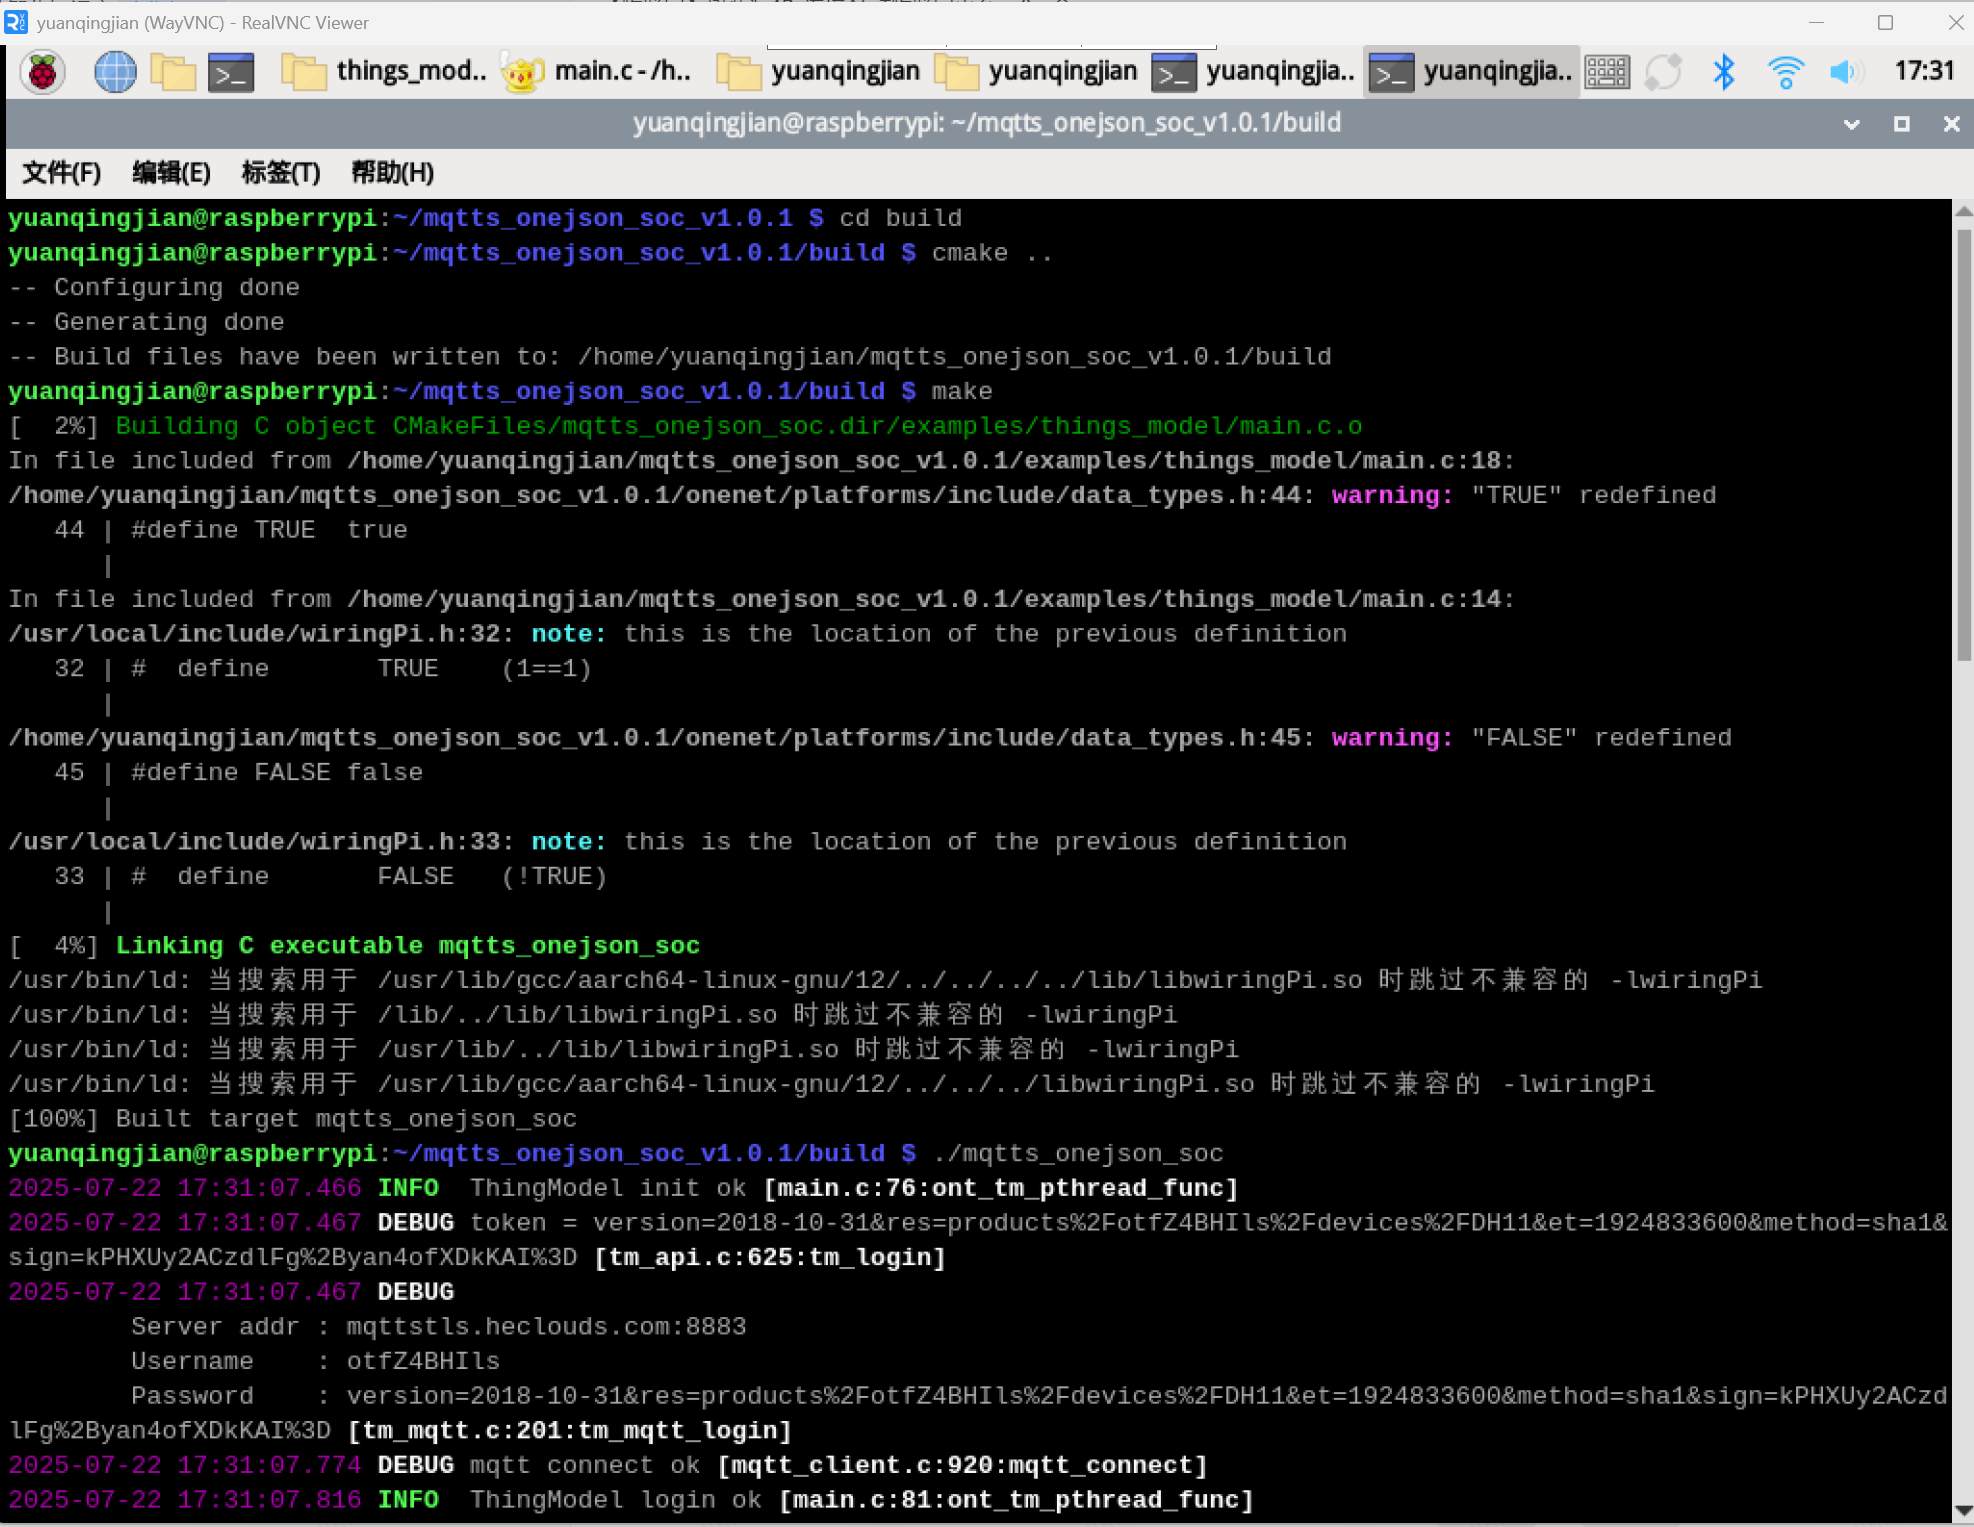
Task: Click the terminal title bar text
Action: pyautogui.click(x=987, y=123)
